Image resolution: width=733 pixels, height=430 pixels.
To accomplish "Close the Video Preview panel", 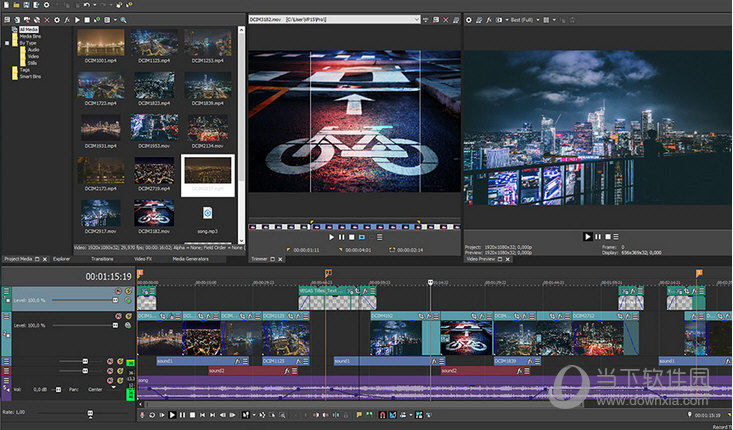I will click(508, 259).
